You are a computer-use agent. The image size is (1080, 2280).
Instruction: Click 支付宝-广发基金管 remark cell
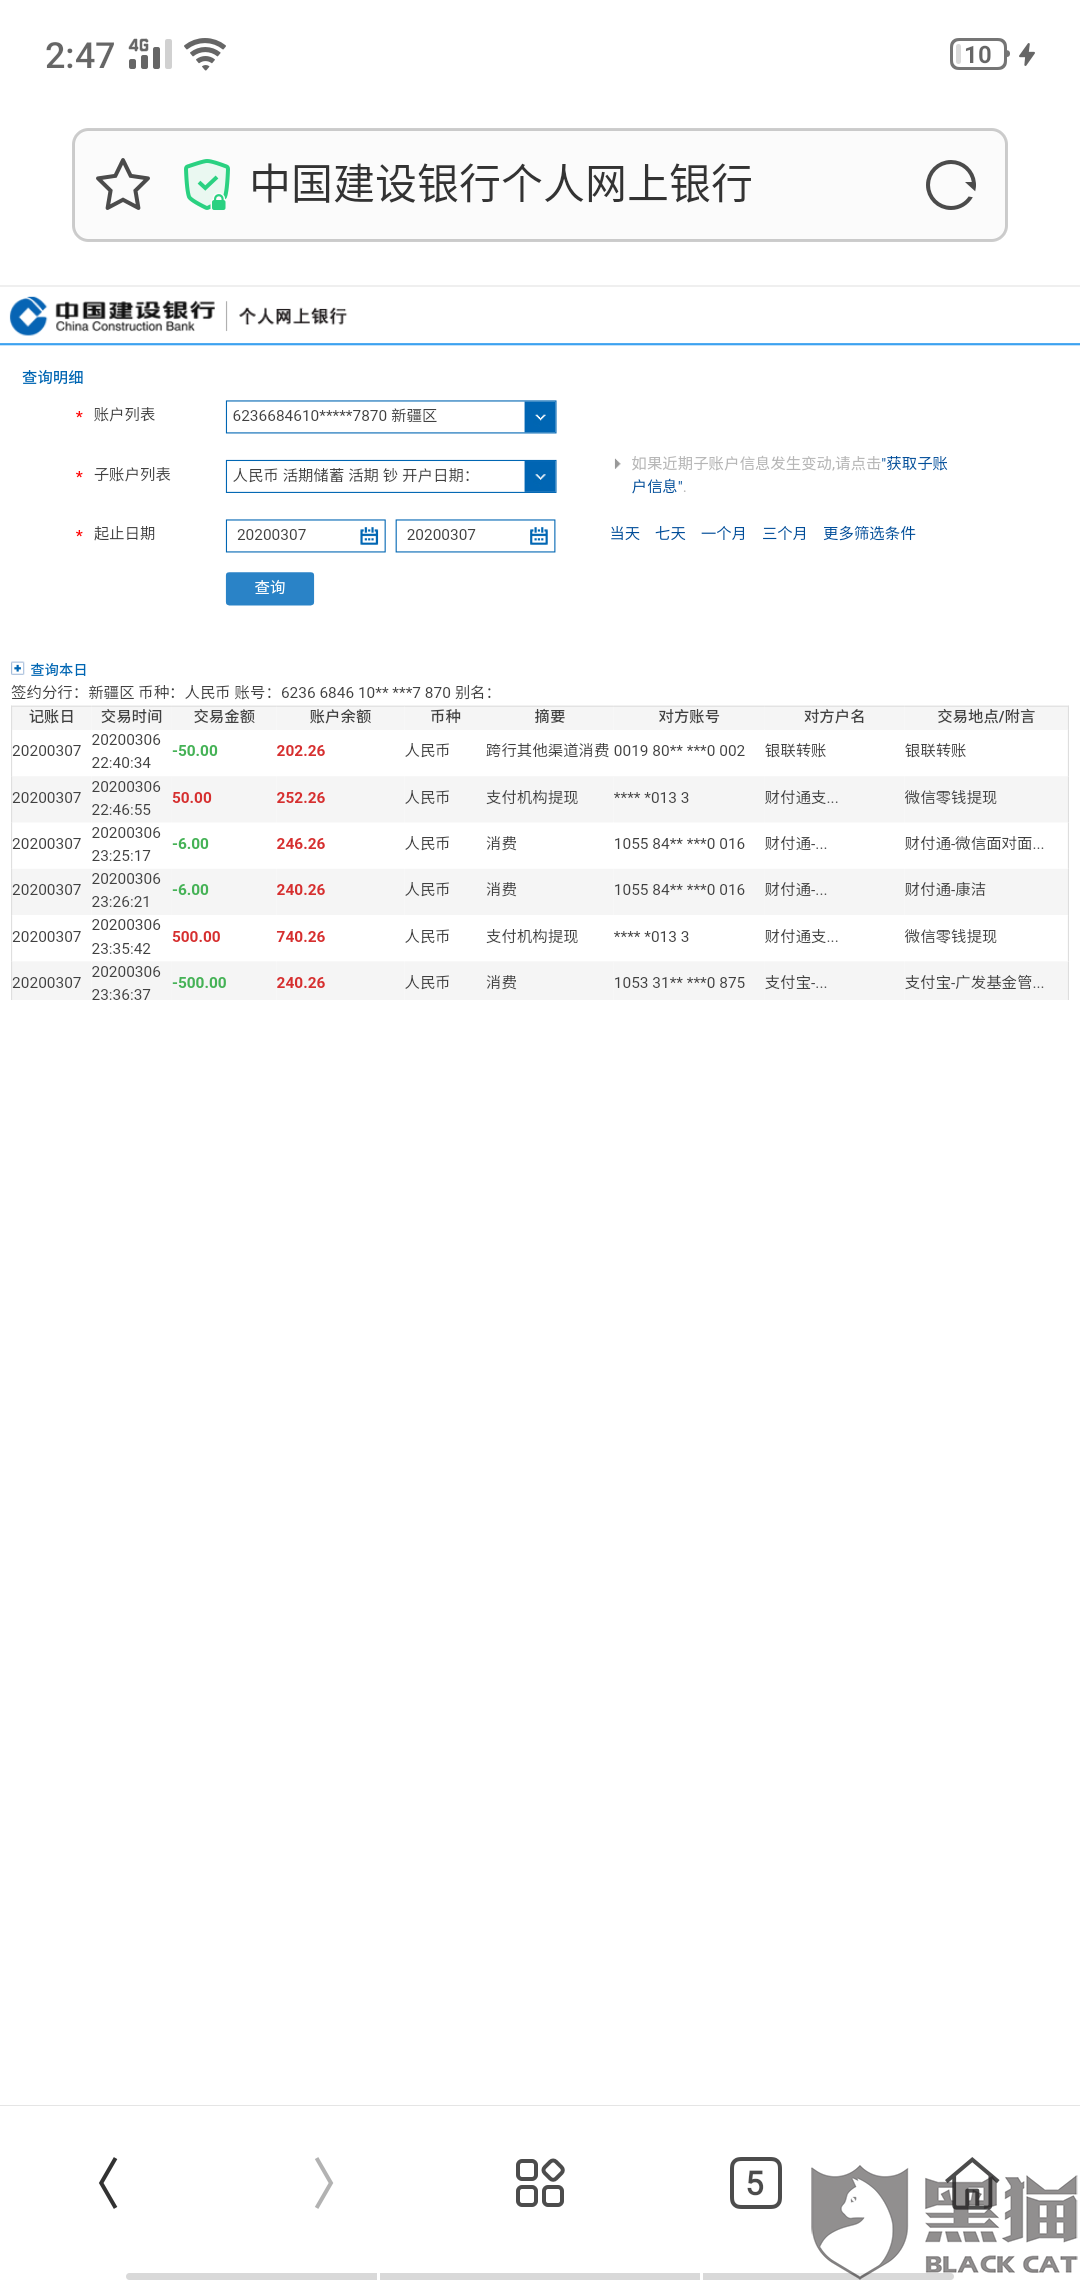tap(974, 983)
